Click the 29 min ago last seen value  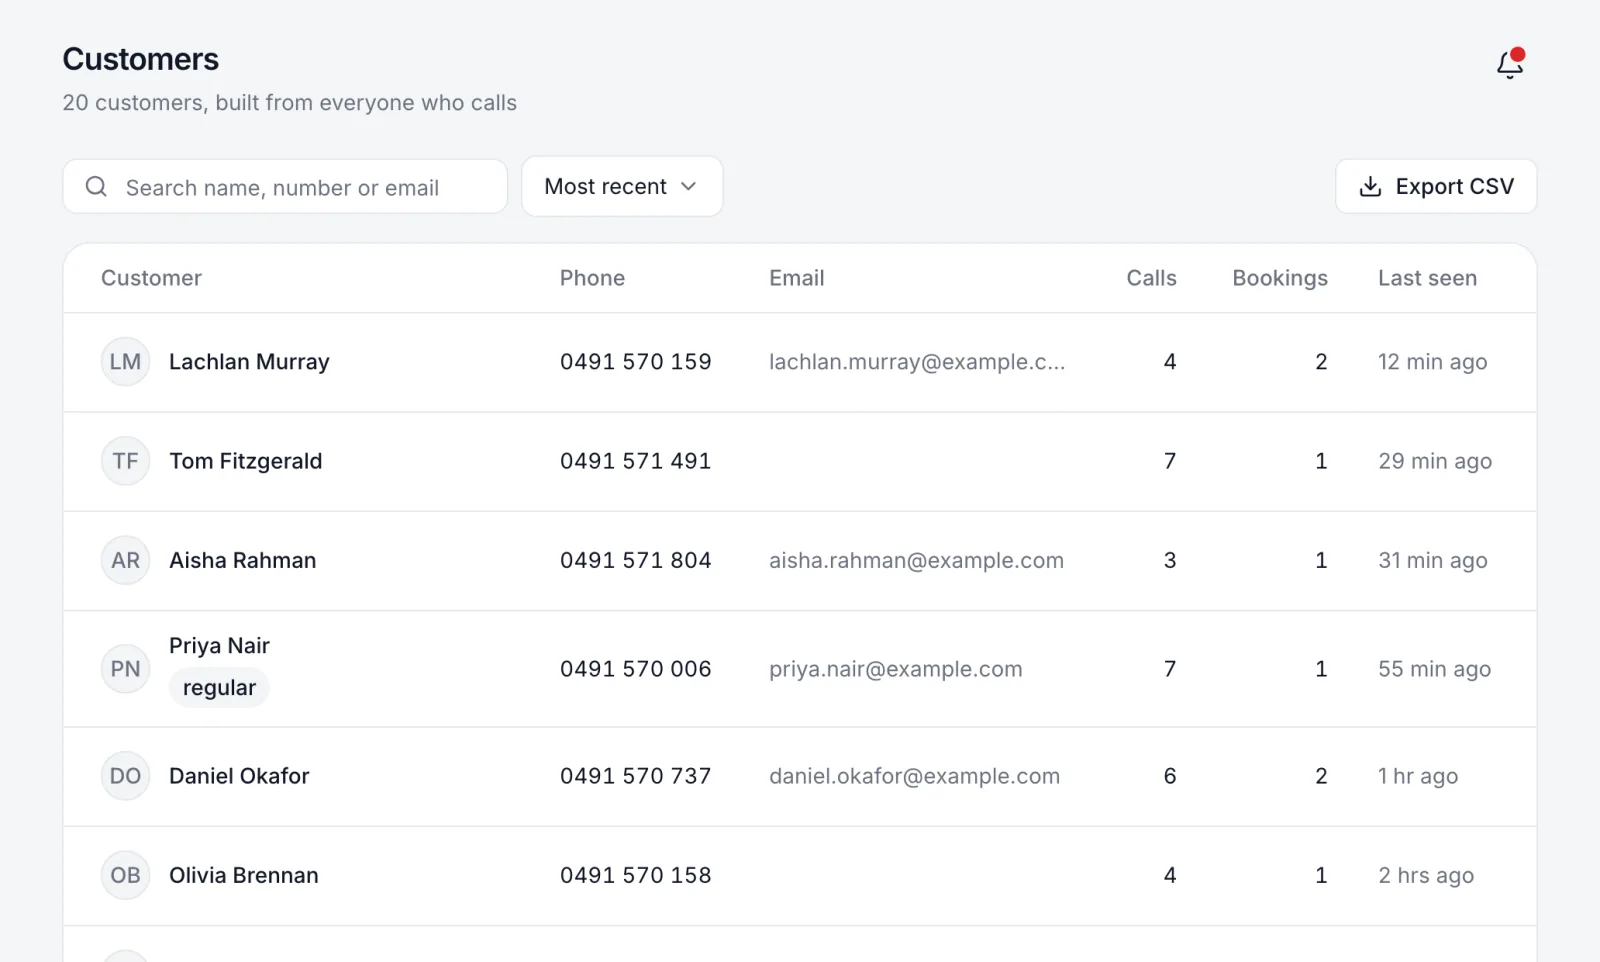pyautogui.click(x=1435, y=461)
